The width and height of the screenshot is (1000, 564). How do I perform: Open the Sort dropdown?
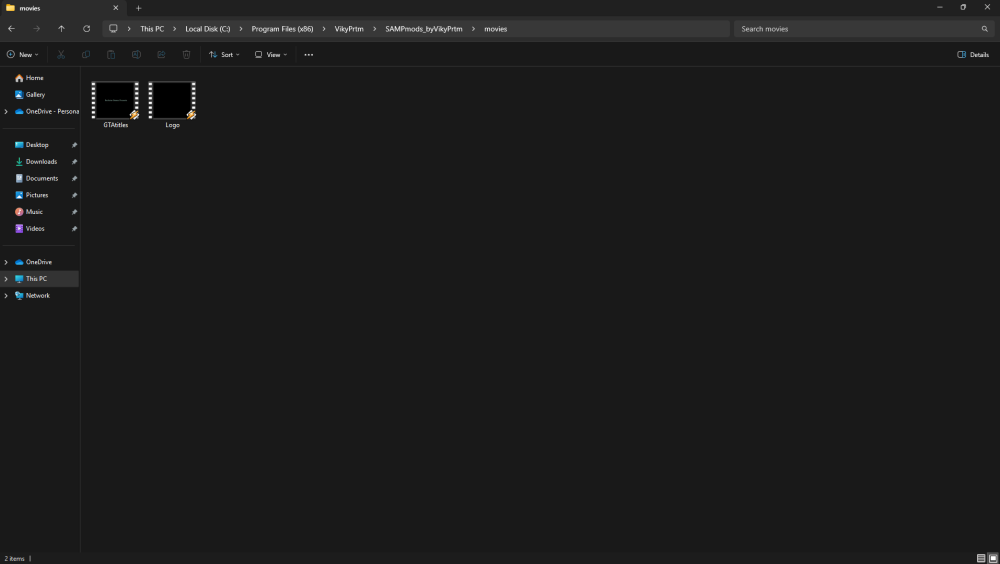coord(224,55)
